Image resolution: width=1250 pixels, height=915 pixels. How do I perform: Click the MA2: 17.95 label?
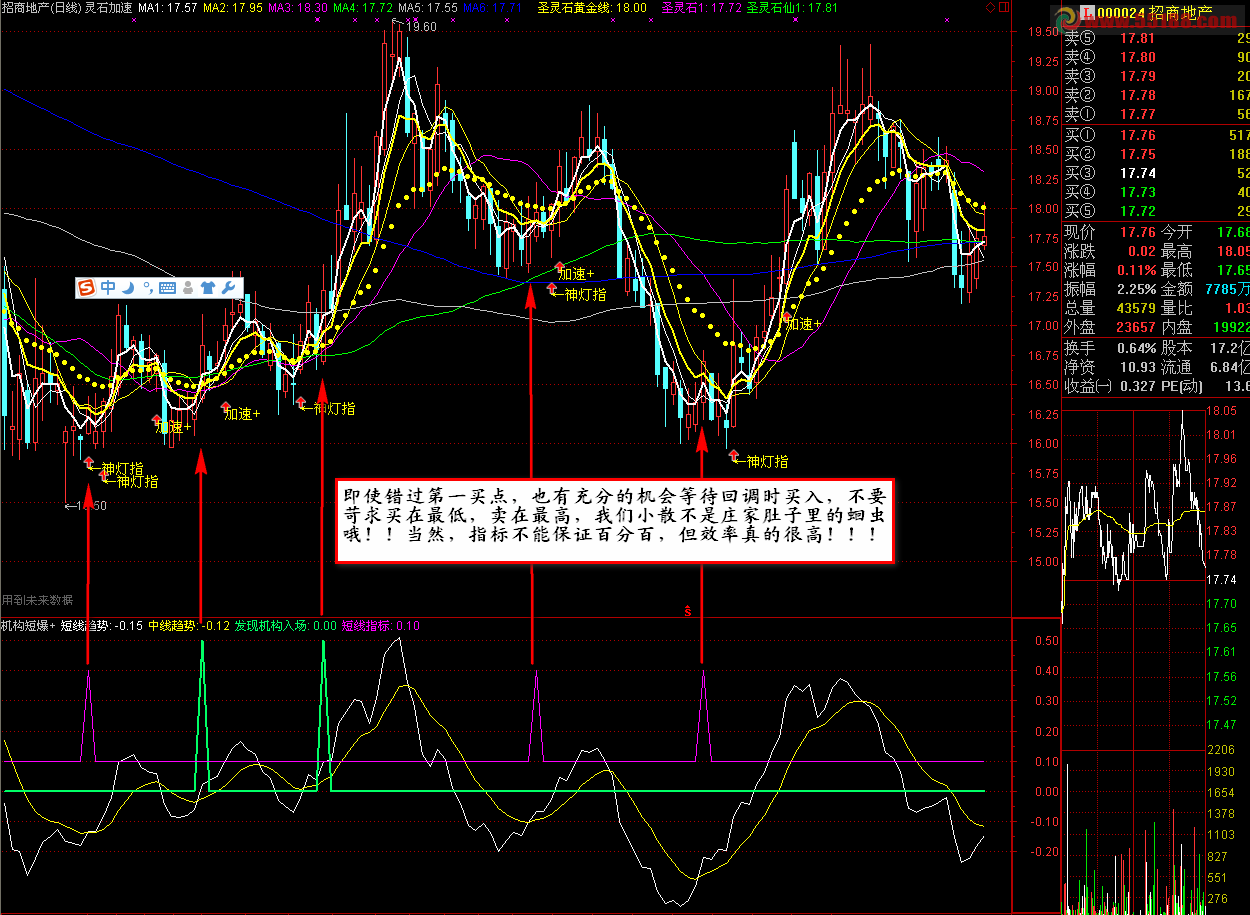tap(232, 7)
